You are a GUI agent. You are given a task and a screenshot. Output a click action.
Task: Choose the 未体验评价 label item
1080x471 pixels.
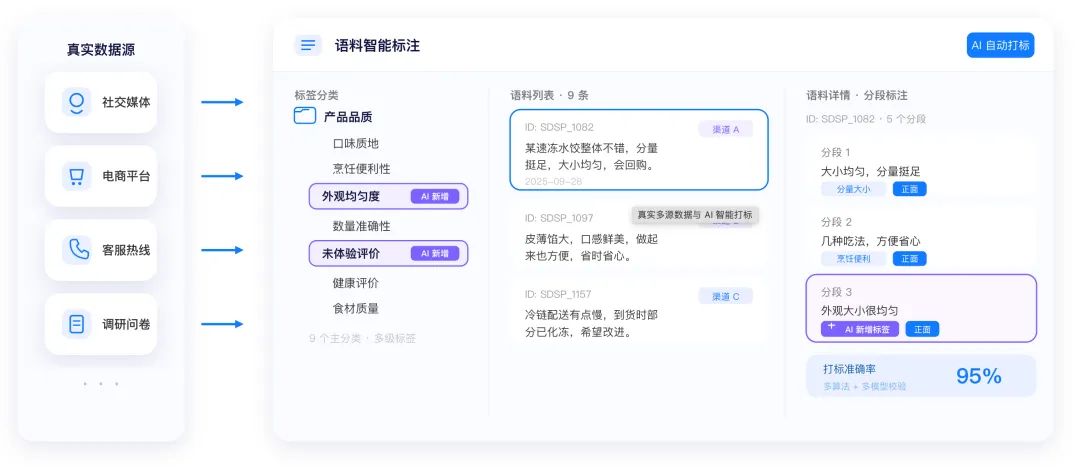(x=388, y=253)
